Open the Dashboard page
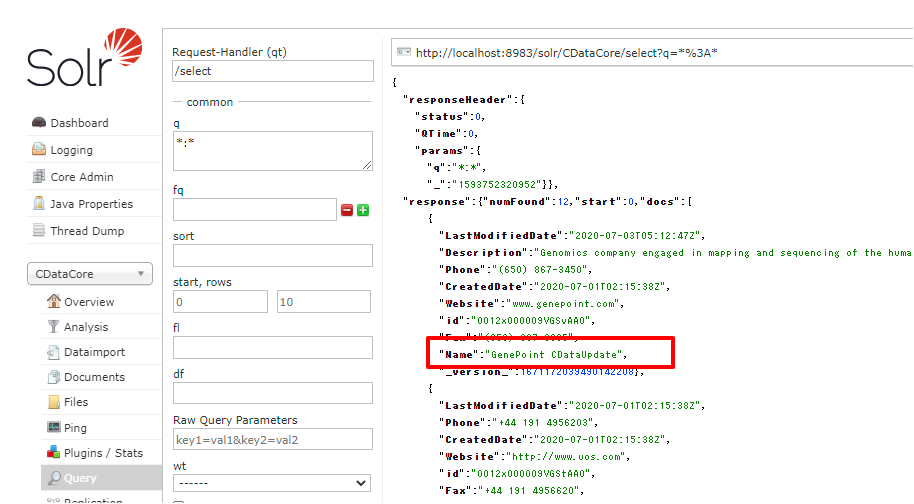914x504 pixels. [x=79, y=123]
